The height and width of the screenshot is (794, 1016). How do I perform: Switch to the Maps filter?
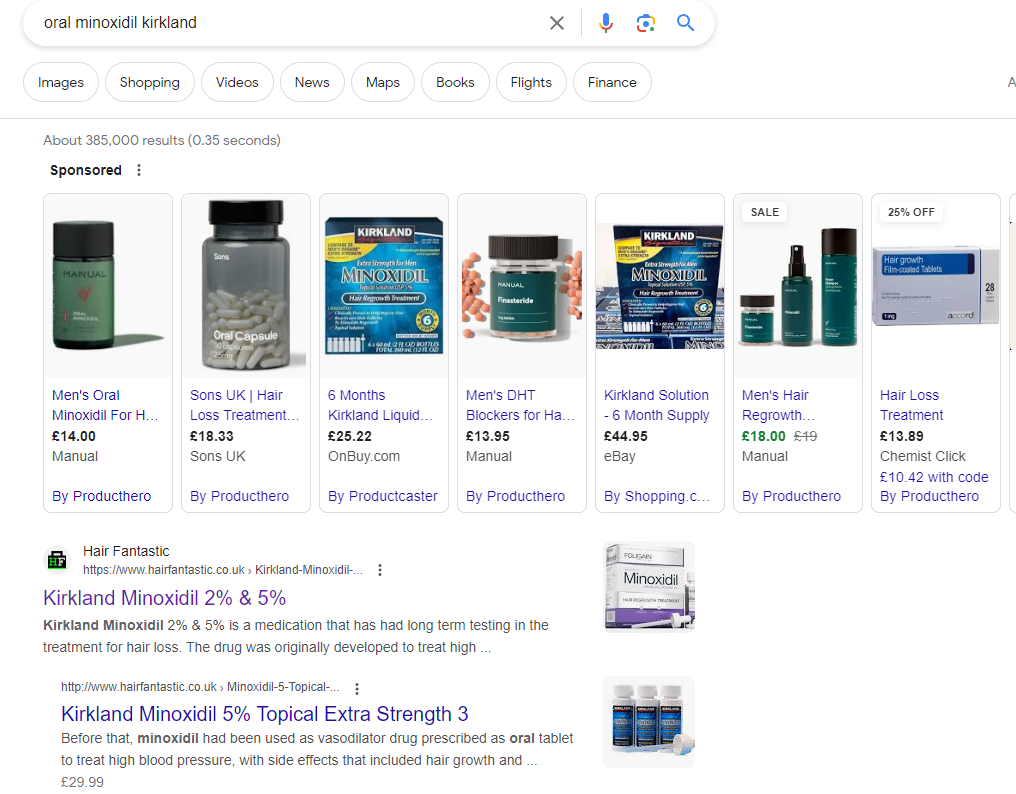[x=383, y=82]
